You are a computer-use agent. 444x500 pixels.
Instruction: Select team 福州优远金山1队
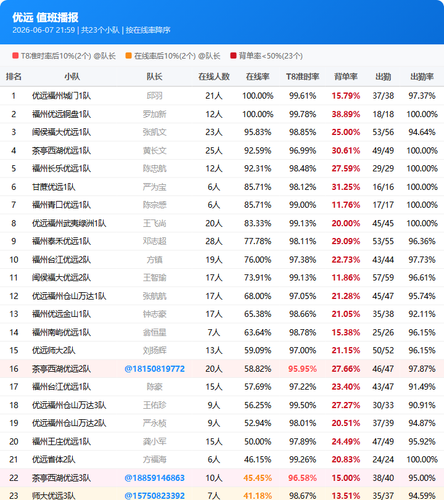[x=61, y=314]
